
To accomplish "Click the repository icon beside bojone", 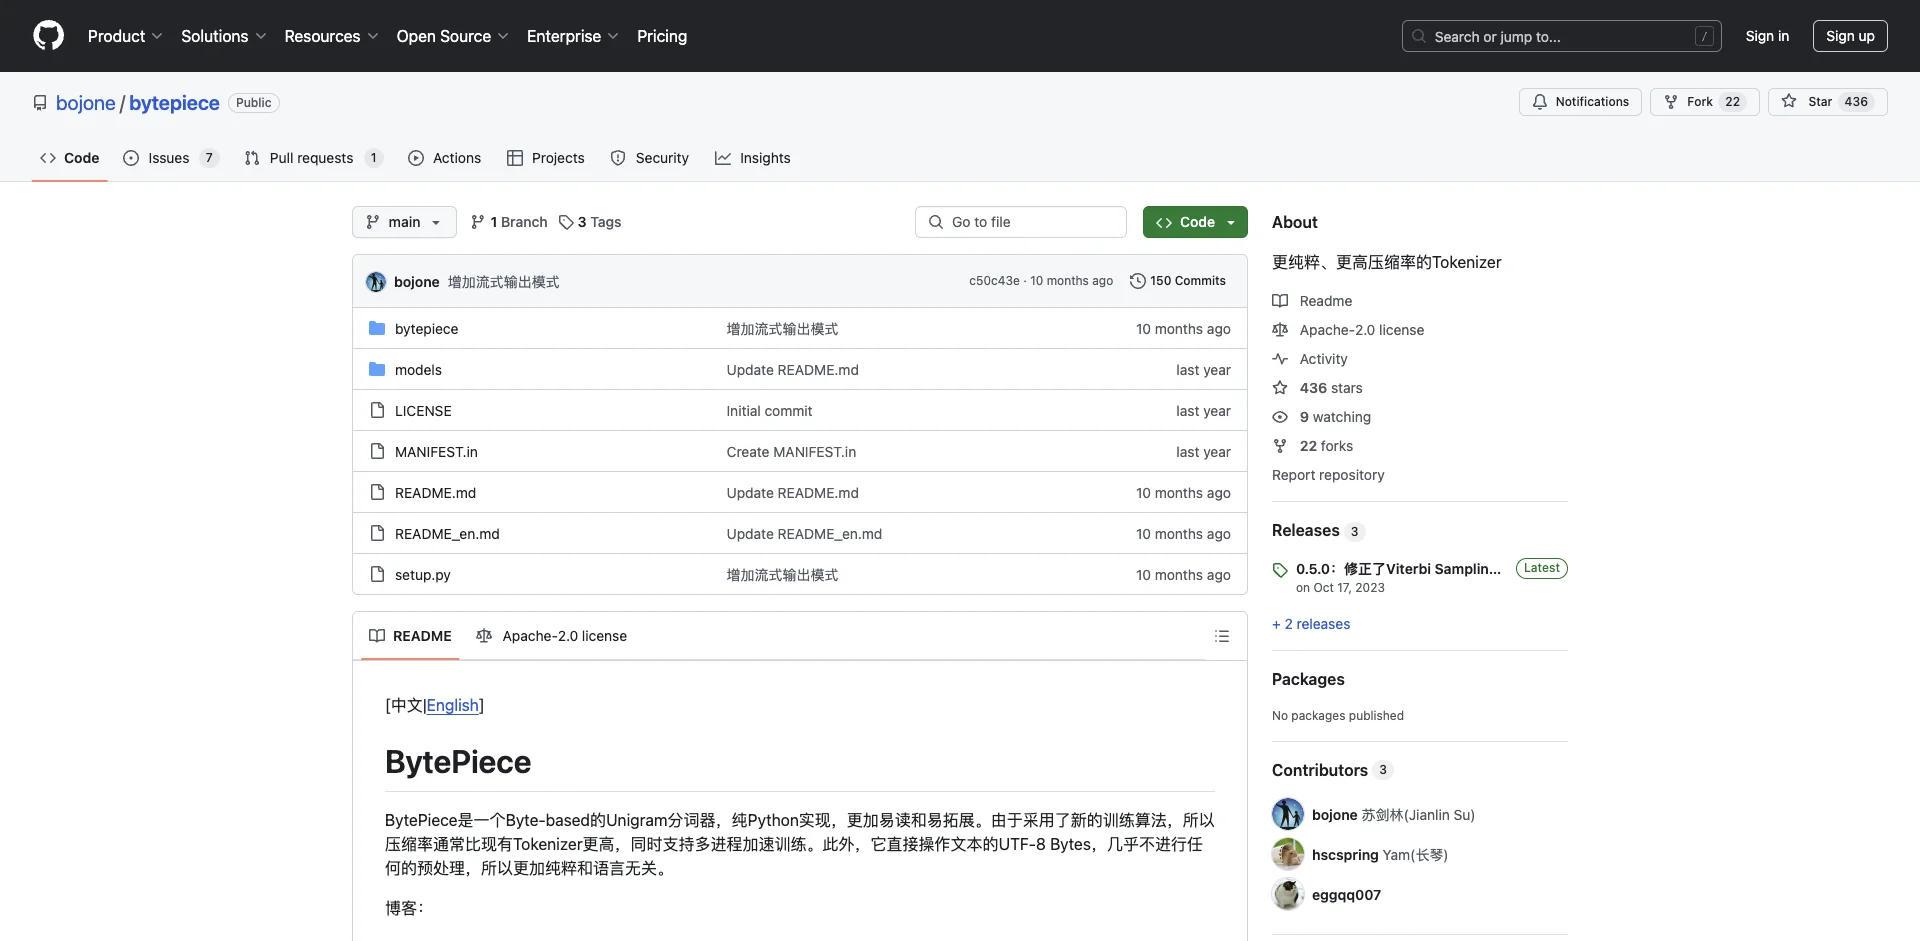I will click(x=40, y=103).
